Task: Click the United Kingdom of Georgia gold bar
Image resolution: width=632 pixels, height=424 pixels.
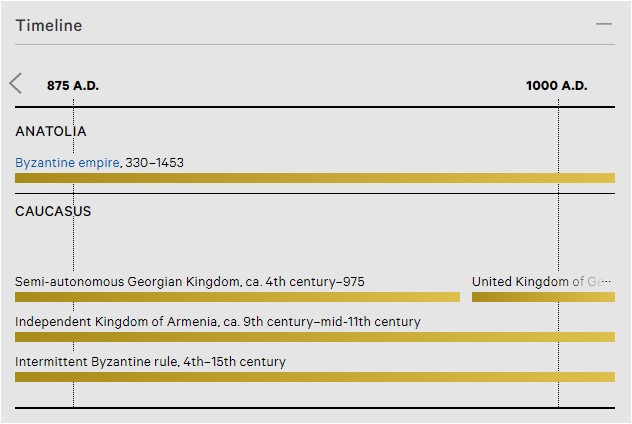Action: pos(543,297)
